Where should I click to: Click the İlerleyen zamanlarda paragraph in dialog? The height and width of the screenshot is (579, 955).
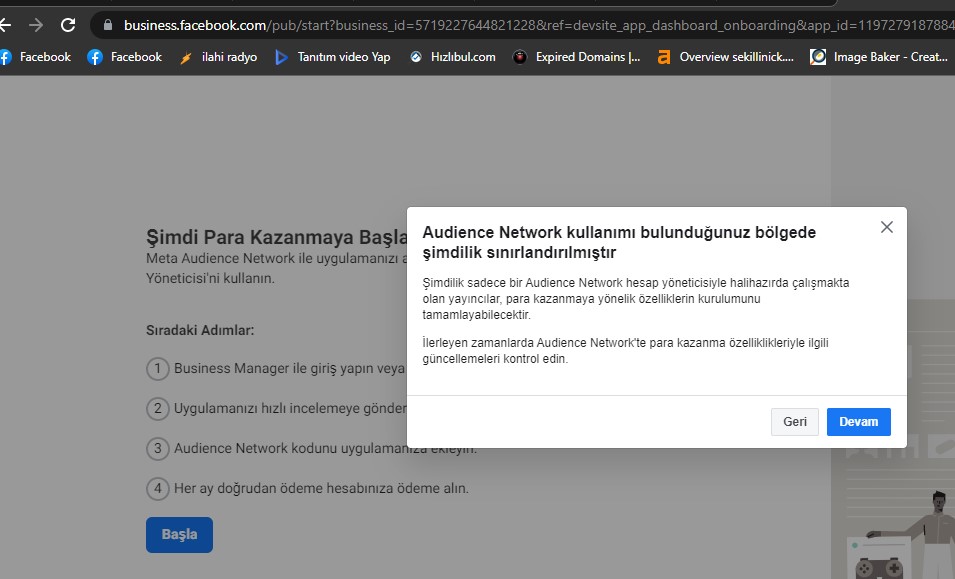(626, 351)
